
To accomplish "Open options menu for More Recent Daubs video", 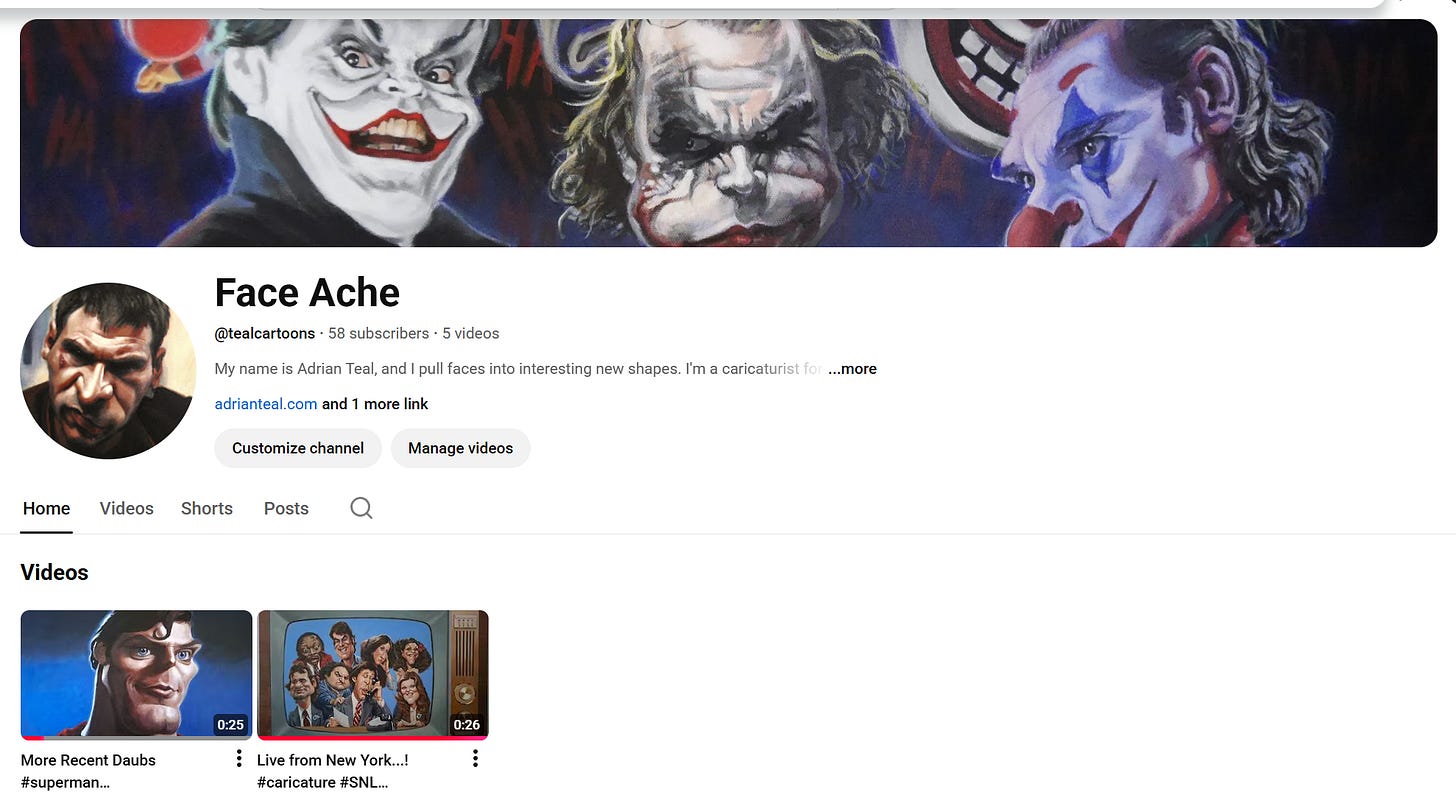I will (238, 759).
